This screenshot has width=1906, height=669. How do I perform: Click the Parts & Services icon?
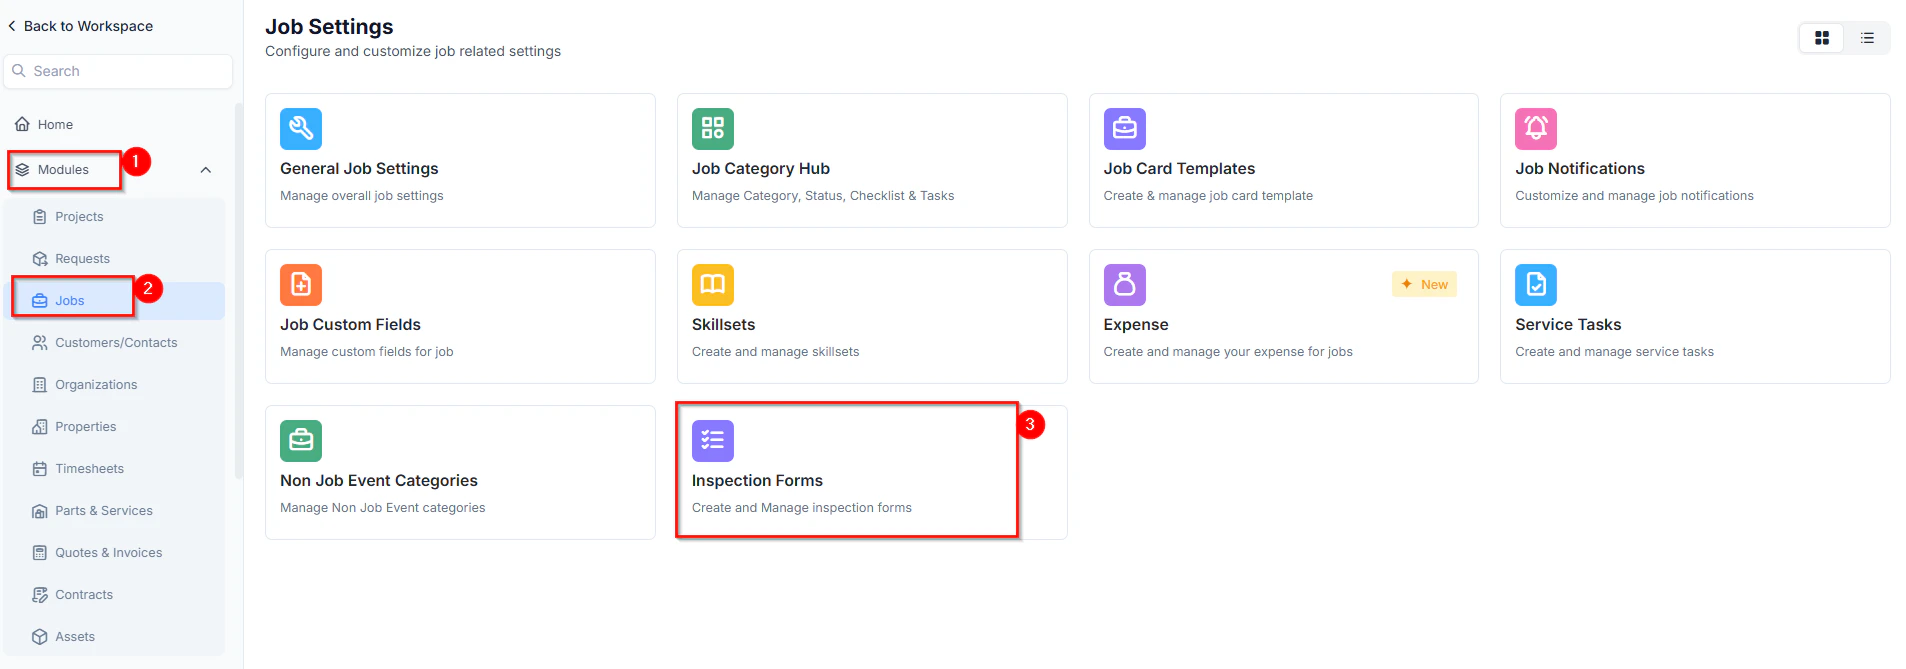click(x=40, y=511)
